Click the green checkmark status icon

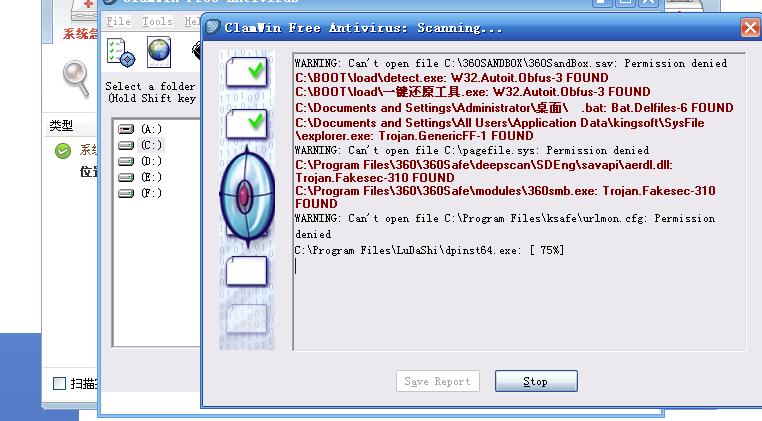pyautogui.click(x=63, y=151)
